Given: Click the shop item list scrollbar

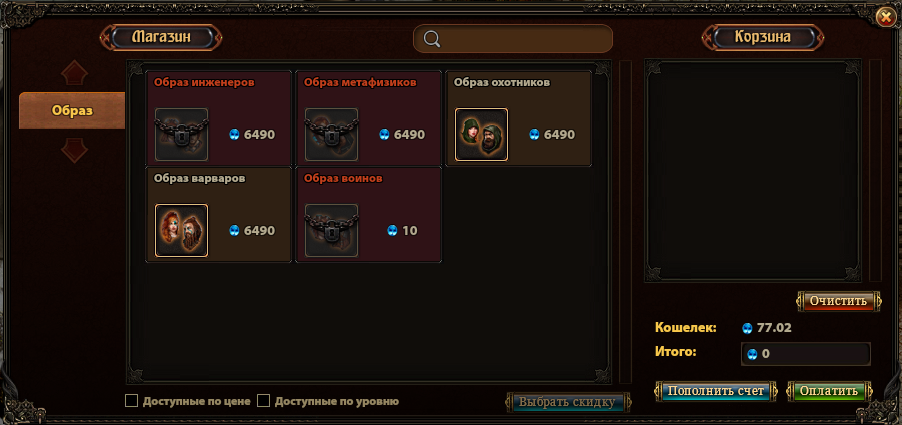Looking at the screenshot, I should (625, 222).
